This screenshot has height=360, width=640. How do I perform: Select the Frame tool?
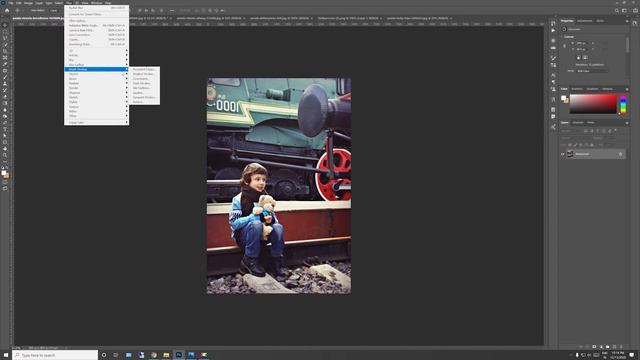click(5, 58)
